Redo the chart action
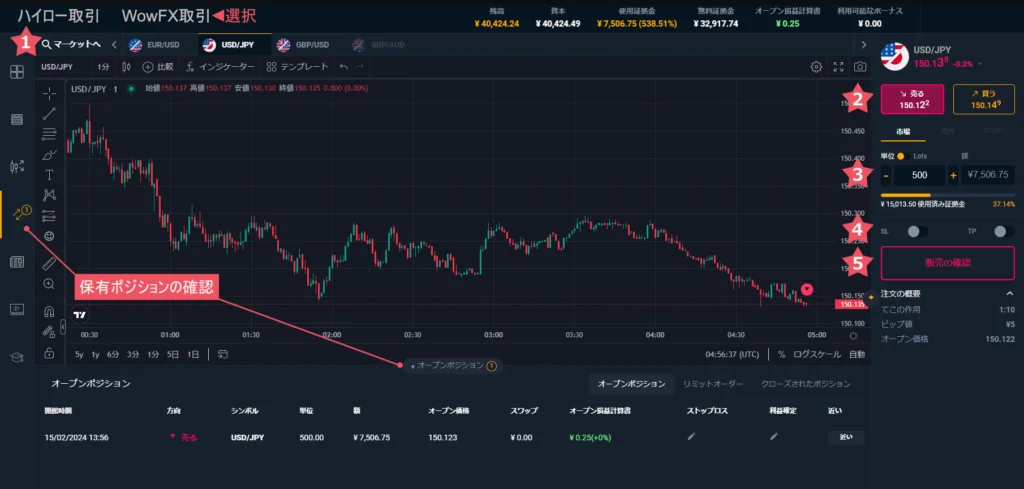 359,67
